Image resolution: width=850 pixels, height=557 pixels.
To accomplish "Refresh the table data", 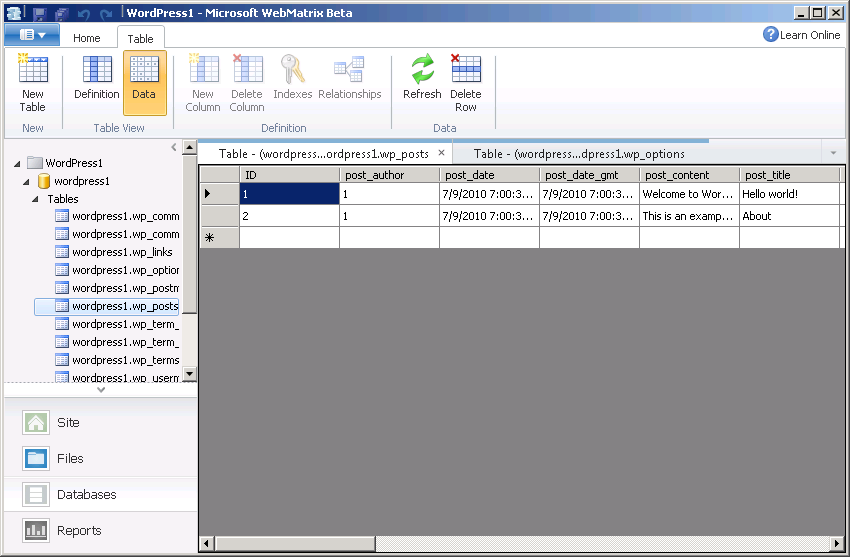I will pos(422,77).
